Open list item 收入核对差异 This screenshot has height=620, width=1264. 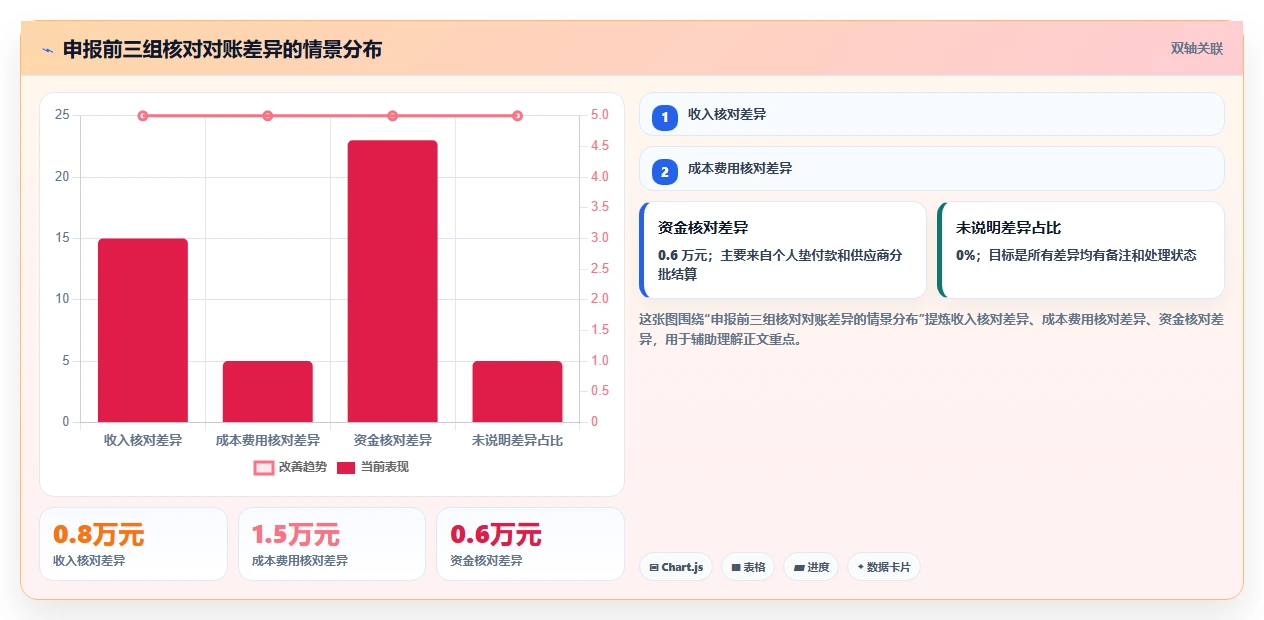pos(932,114)
